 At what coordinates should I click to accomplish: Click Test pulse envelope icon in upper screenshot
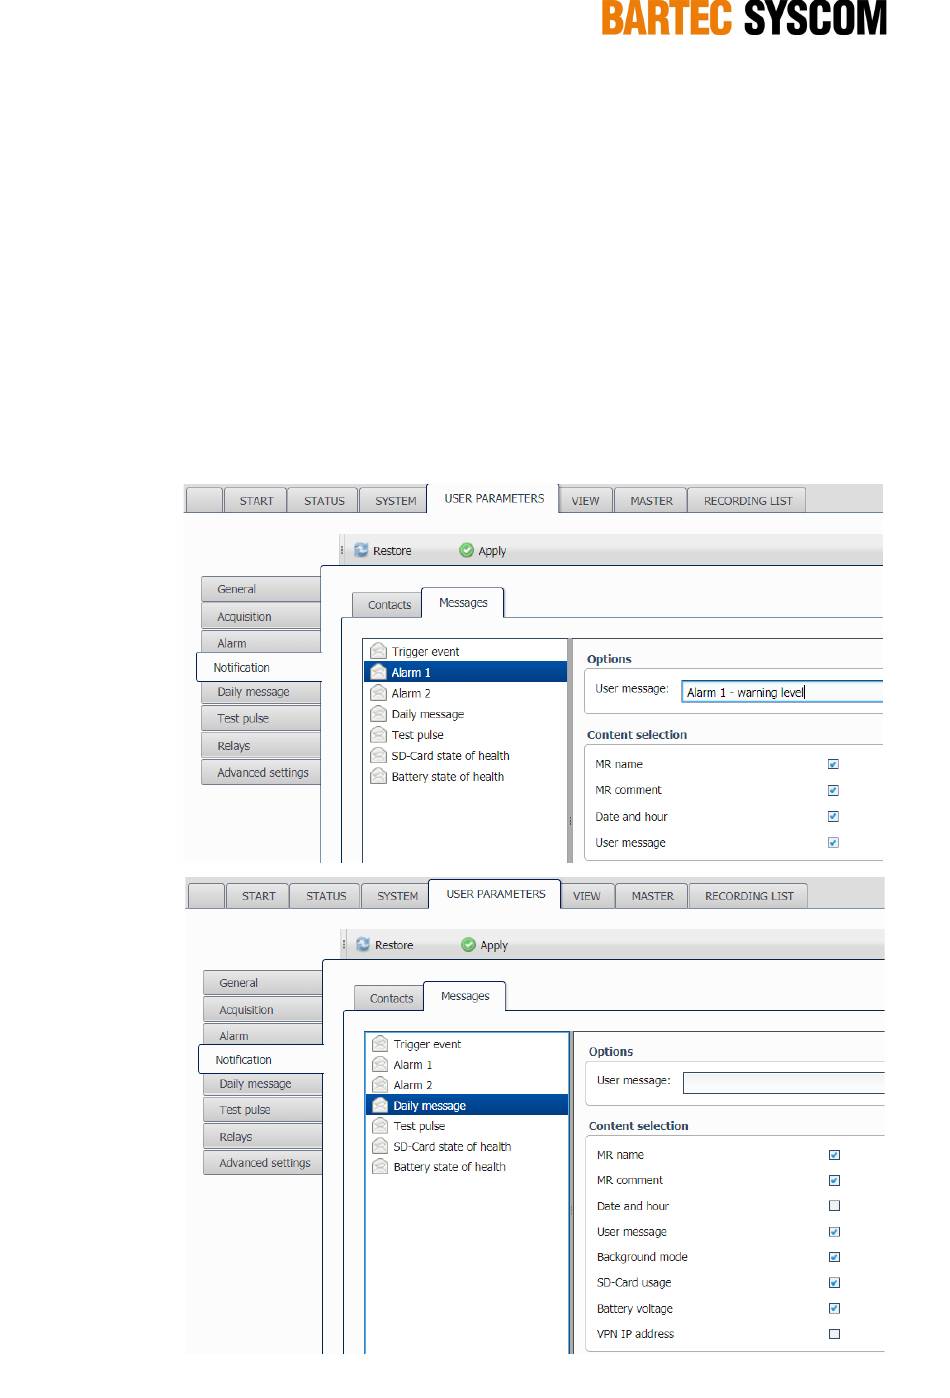point(378,735)
